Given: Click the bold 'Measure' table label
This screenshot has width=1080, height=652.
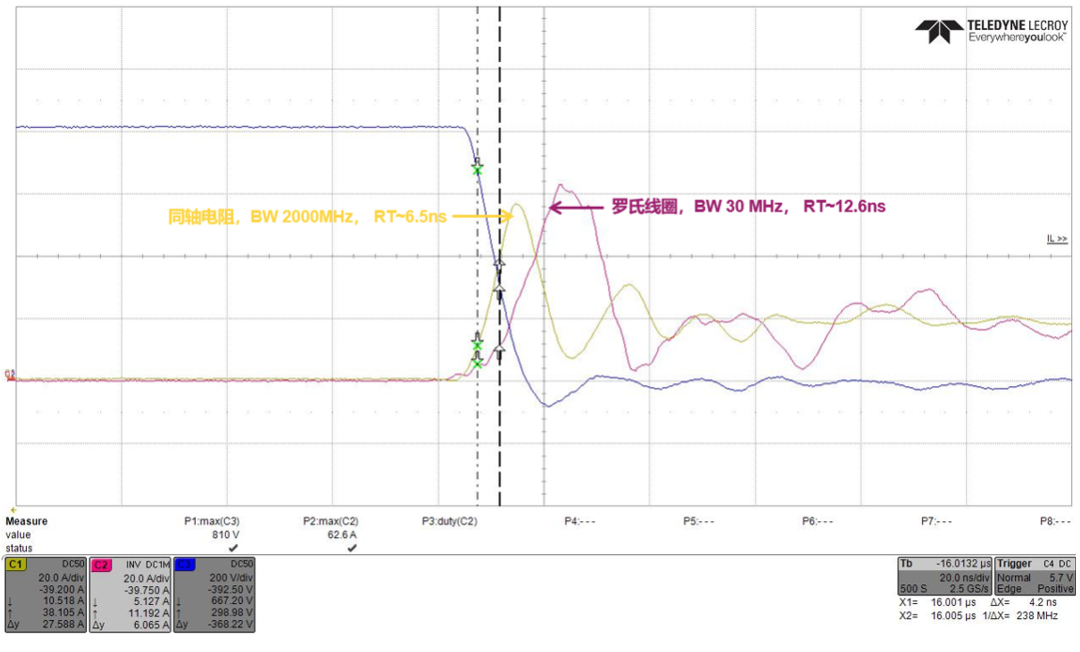Looking at the screenshot, I should [26, 521].
